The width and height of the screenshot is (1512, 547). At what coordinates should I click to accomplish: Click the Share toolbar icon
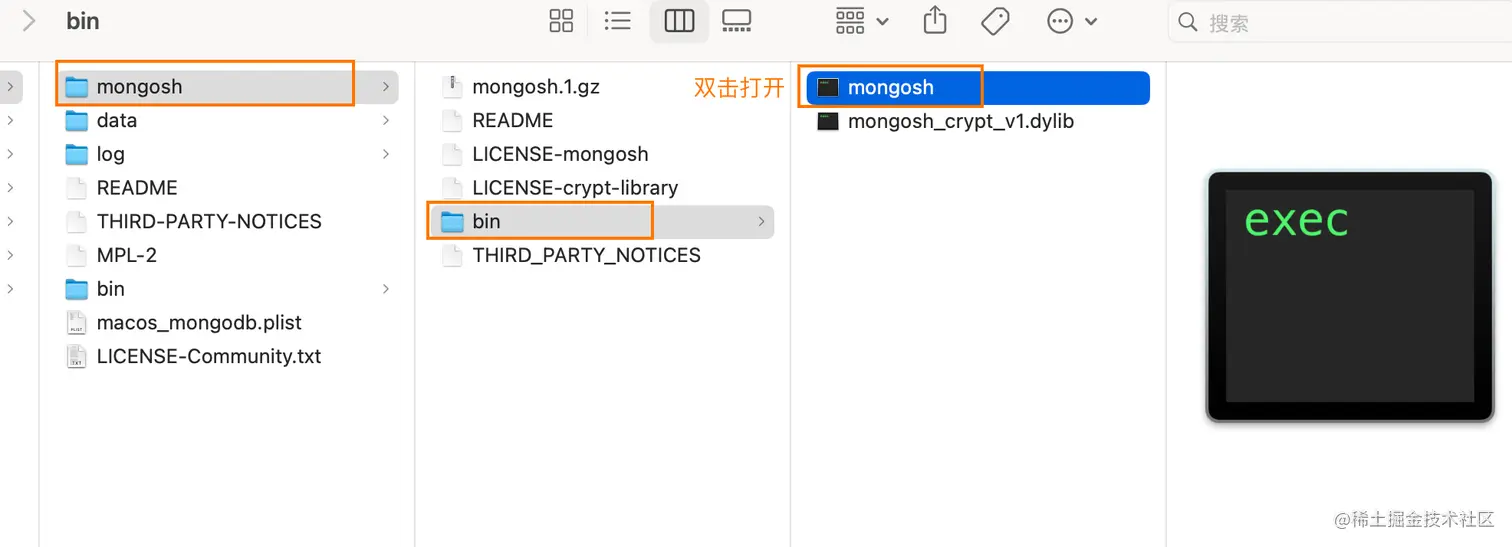click(935, 20)
